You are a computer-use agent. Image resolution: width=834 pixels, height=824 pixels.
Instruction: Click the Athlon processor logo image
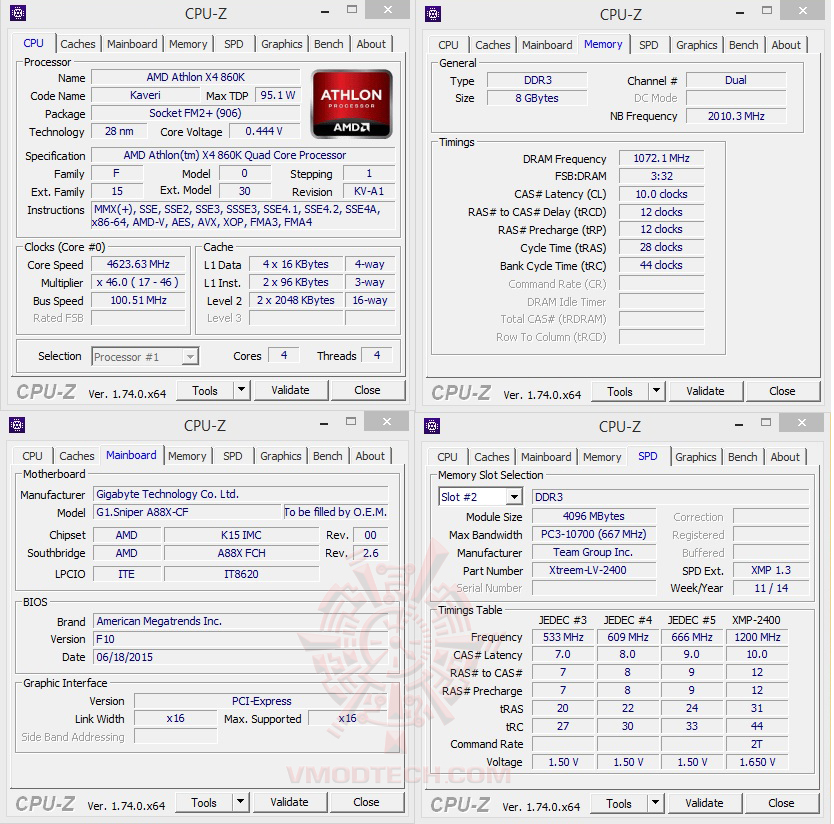[352, 104]
